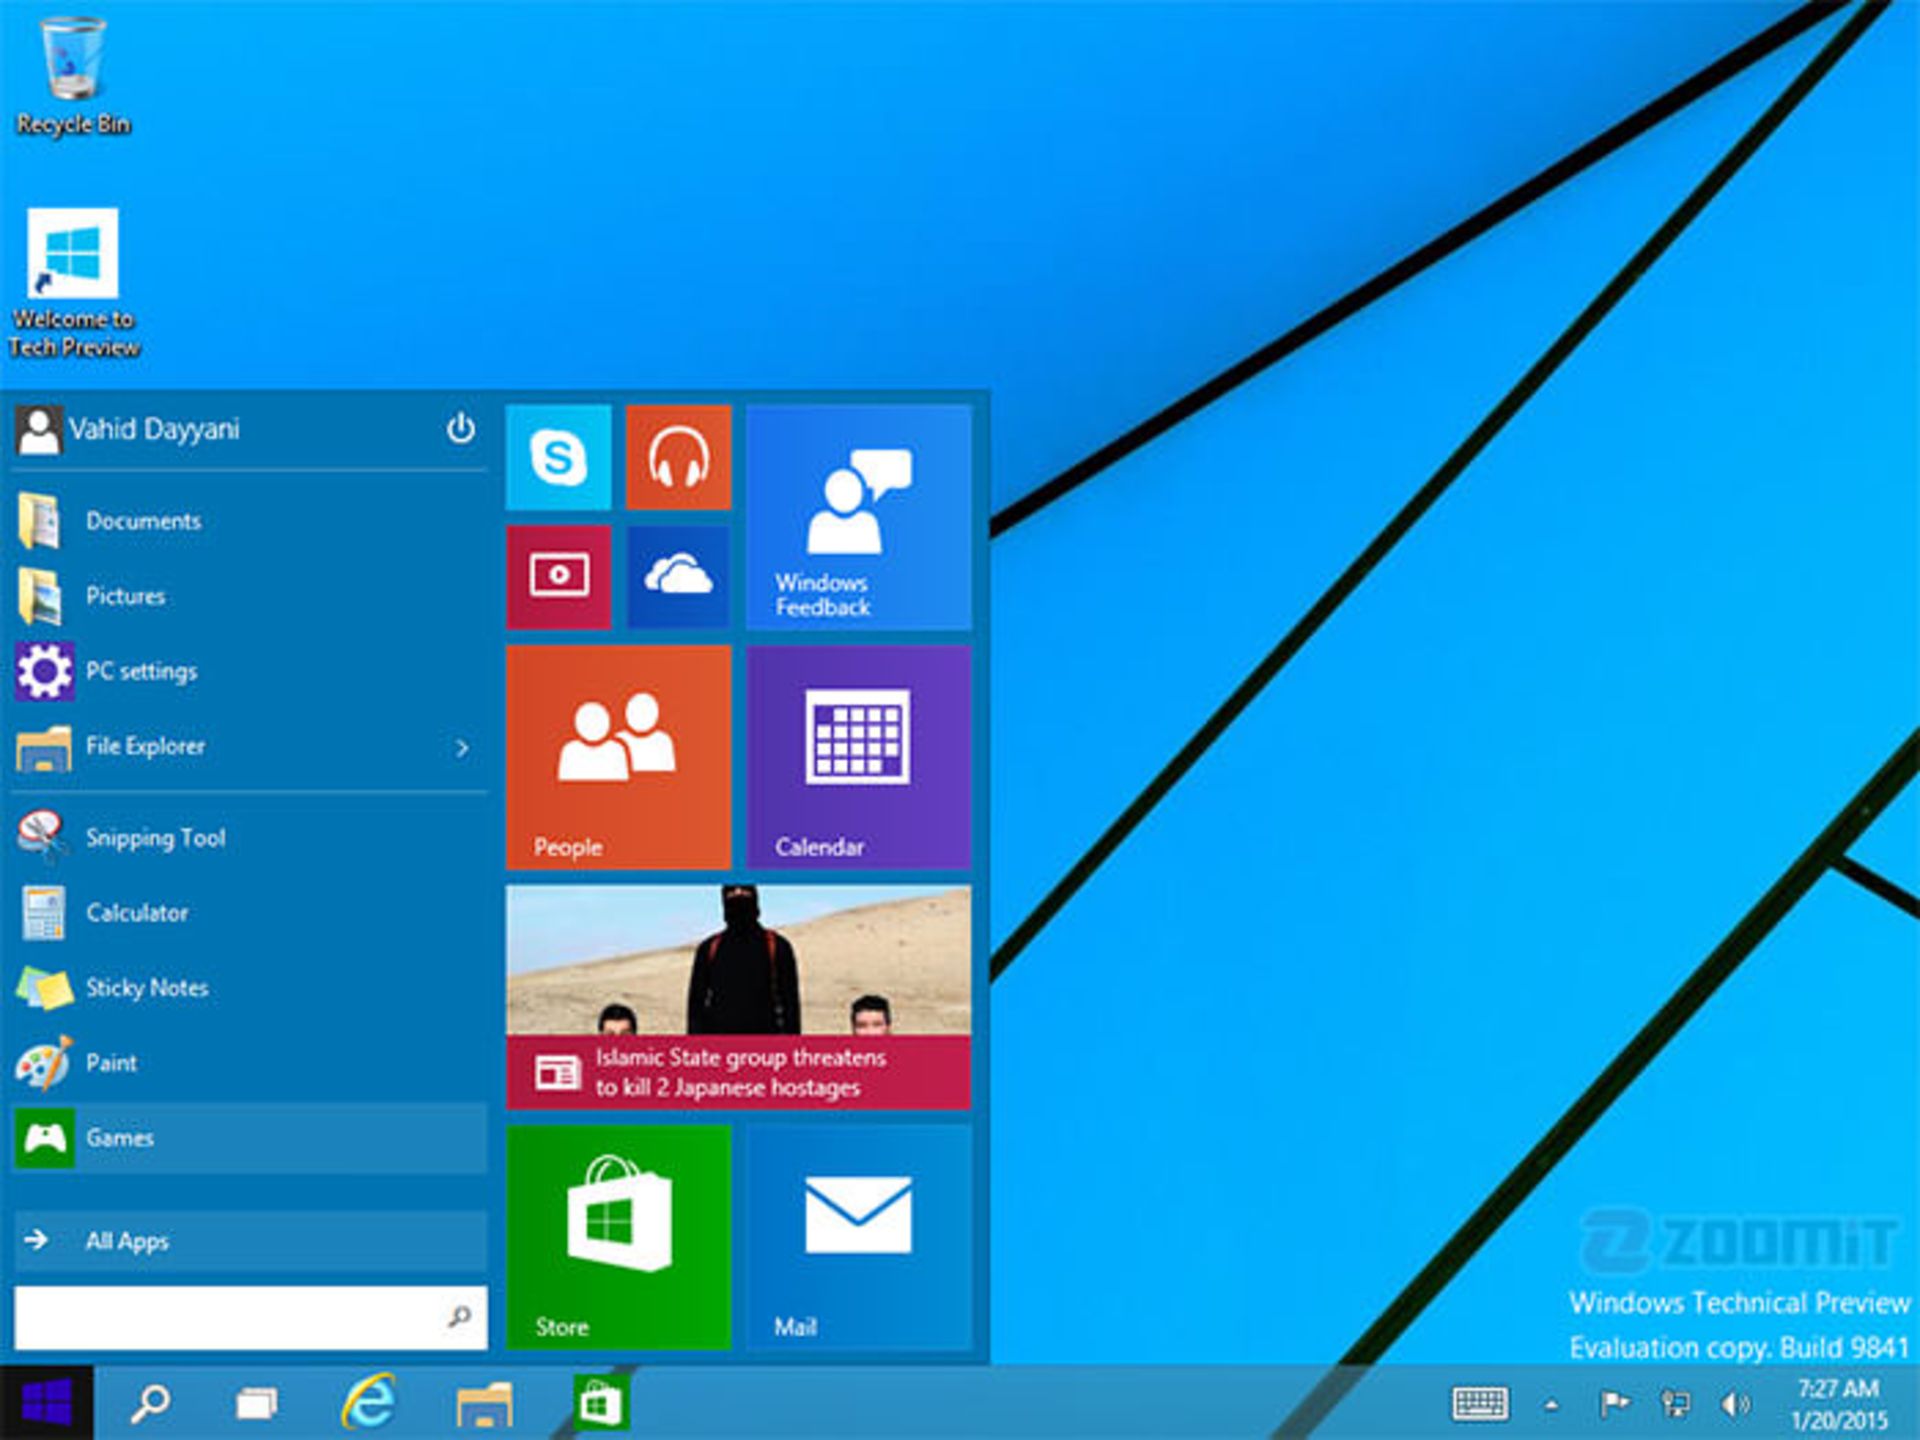Viewport: 1920px width, 1440px height.
Task: Click the network icon in the tray
Action: 1675,1405
